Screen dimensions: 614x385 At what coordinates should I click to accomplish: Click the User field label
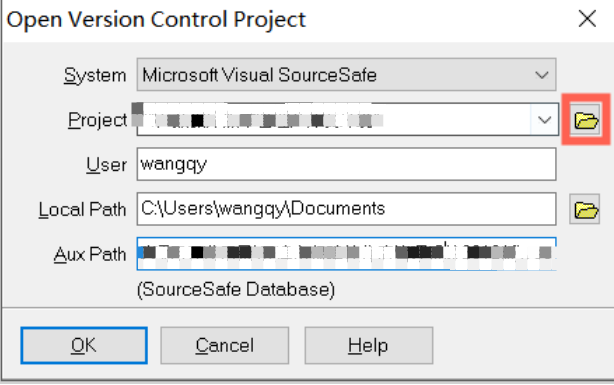pos(106,164)
